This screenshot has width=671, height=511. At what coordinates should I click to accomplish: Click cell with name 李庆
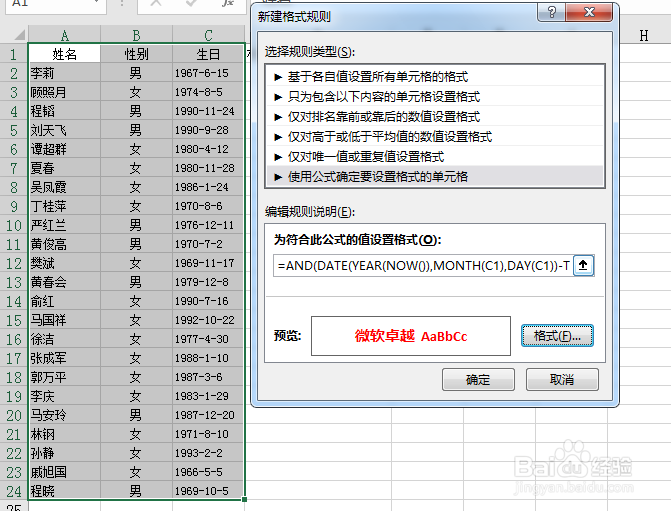[x=64, y=396]
